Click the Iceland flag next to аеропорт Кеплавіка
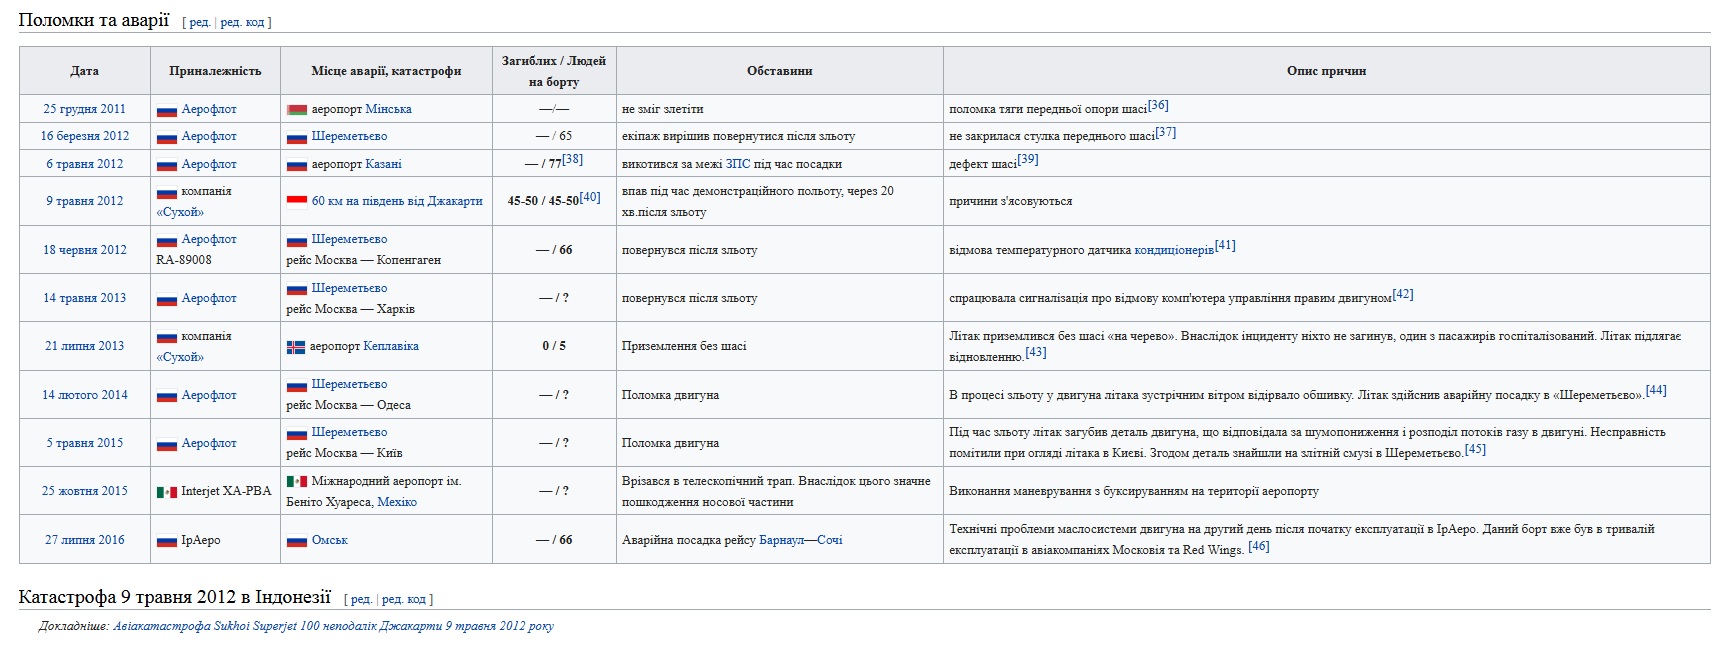 [x=296, y=347]
